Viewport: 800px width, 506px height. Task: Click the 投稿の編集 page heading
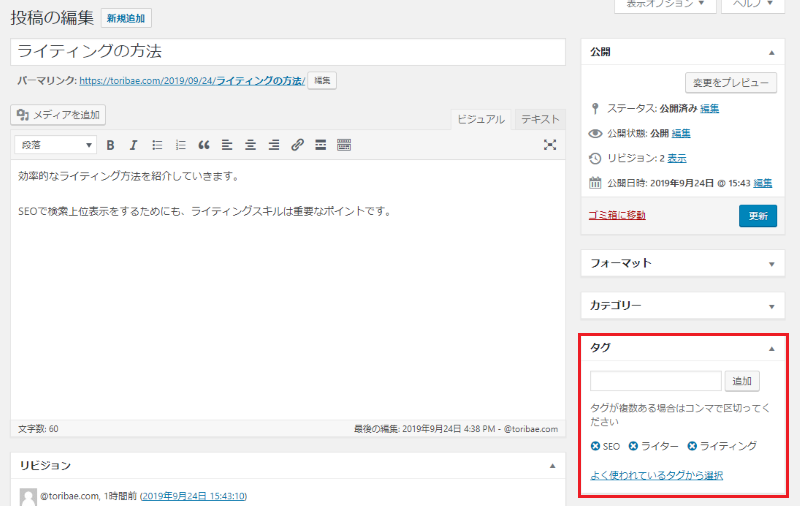pos(52,18)
